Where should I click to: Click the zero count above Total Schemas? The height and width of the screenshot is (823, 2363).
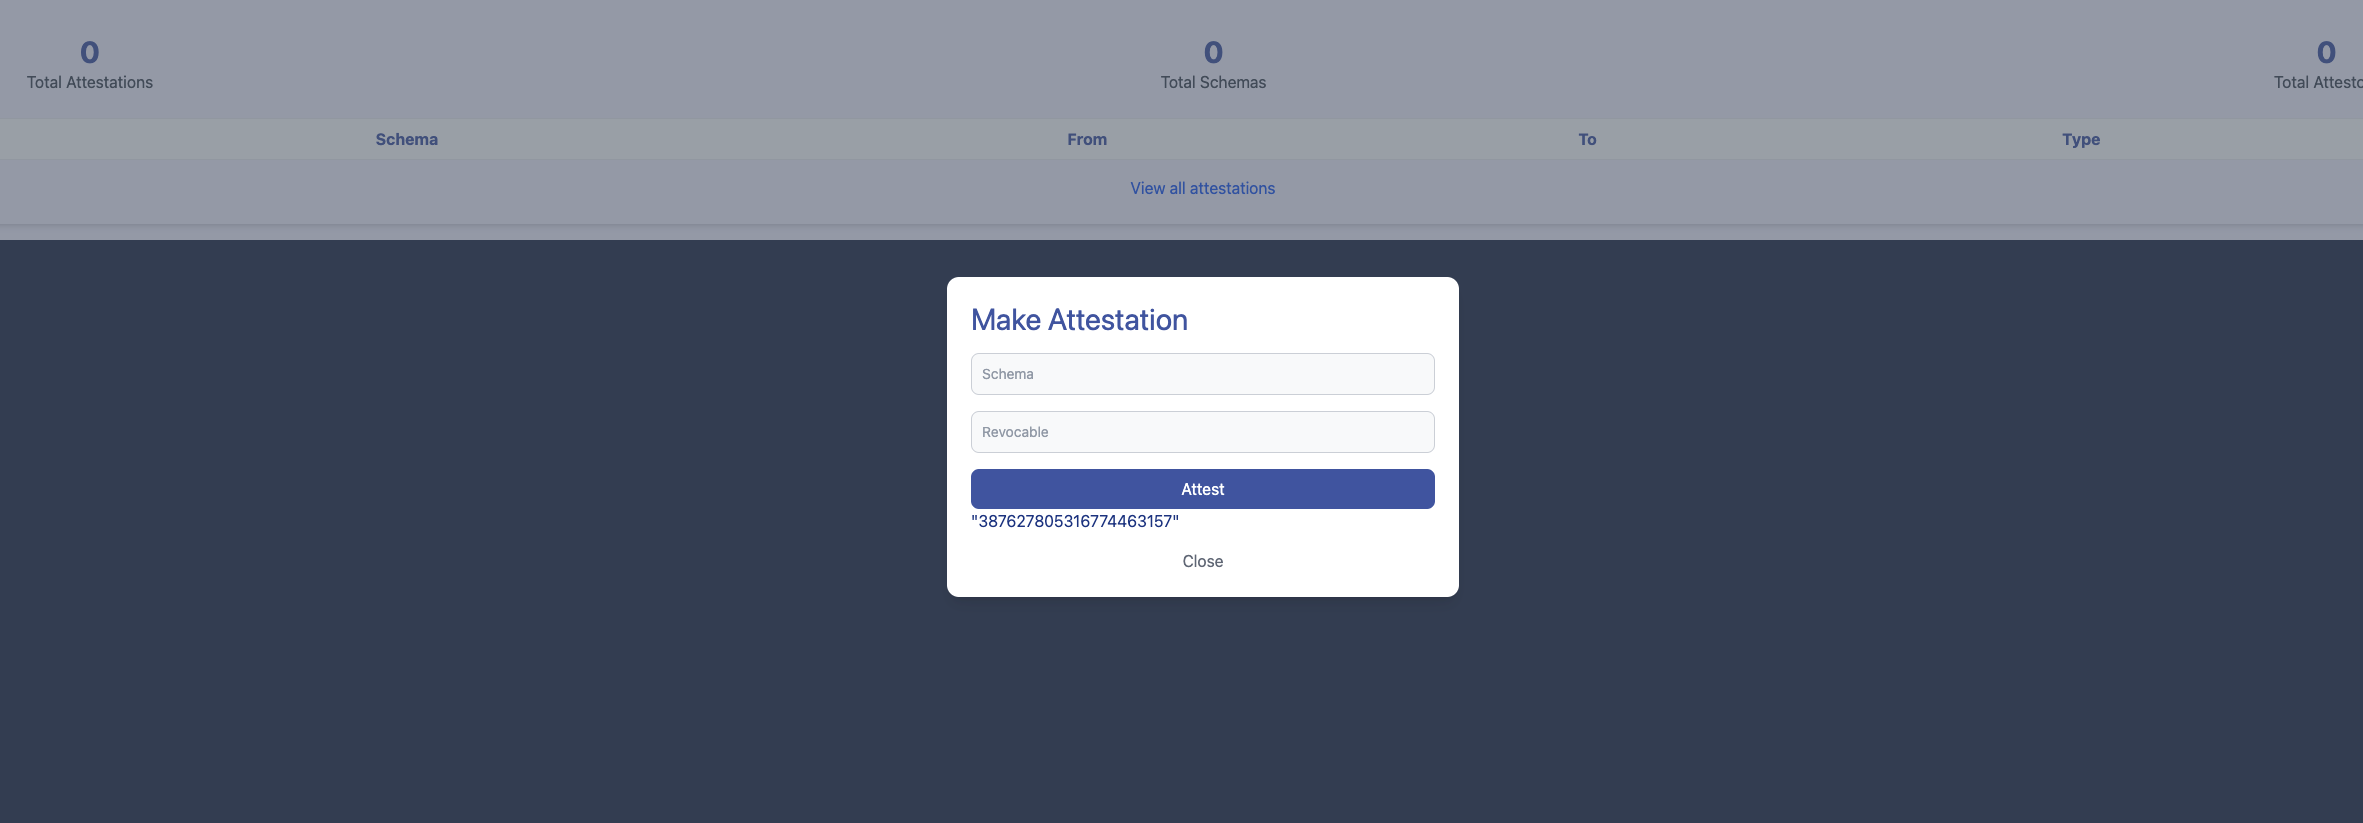(x=1213, y=52)
